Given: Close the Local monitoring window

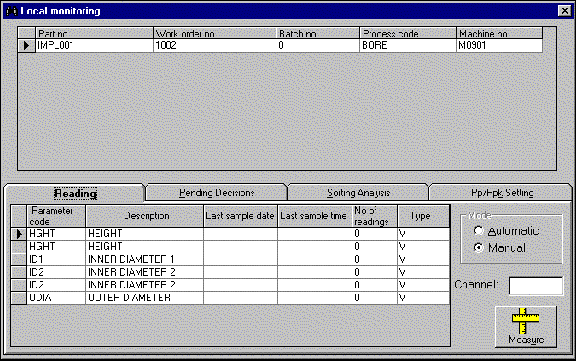Looking at the screenshot, I should 564,11.
